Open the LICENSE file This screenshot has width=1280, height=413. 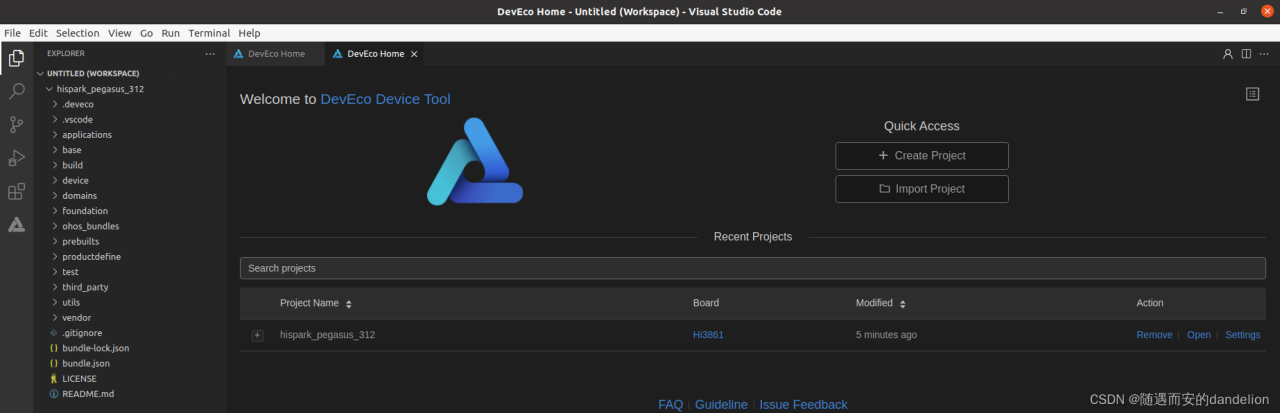pyautogui.click(x=79, y=379)
